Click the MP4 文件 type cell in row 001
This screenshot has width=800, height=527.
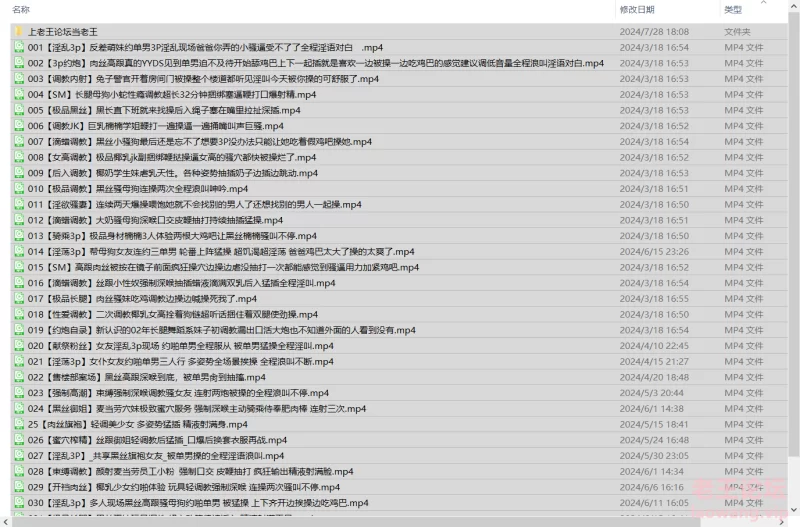[x=744, y=47]
